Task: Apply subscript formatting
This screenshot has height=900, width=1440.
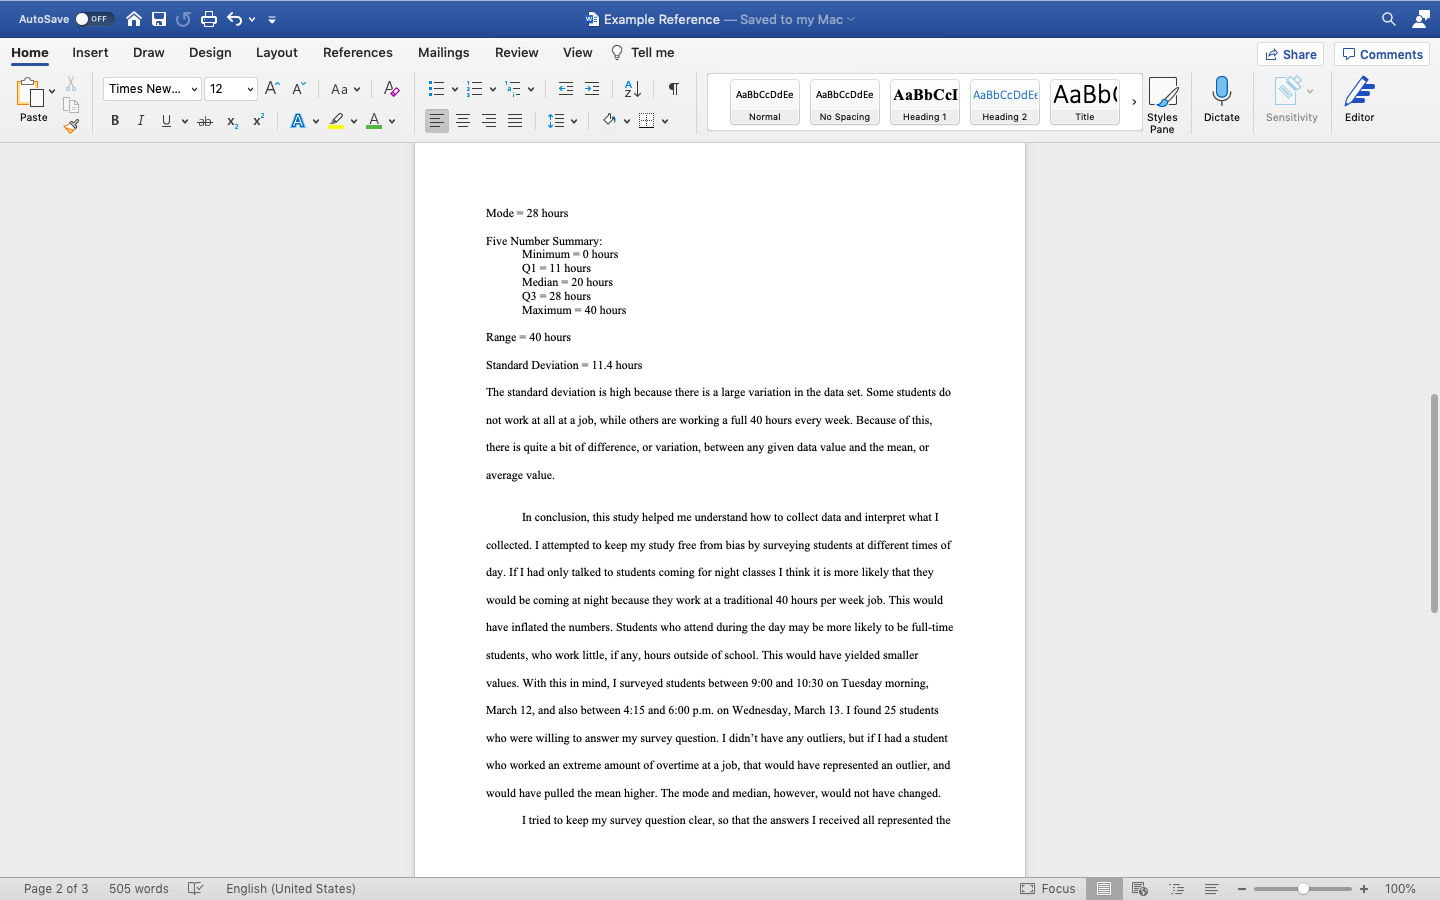Action: pyautogui.click(x=232, y=121)
